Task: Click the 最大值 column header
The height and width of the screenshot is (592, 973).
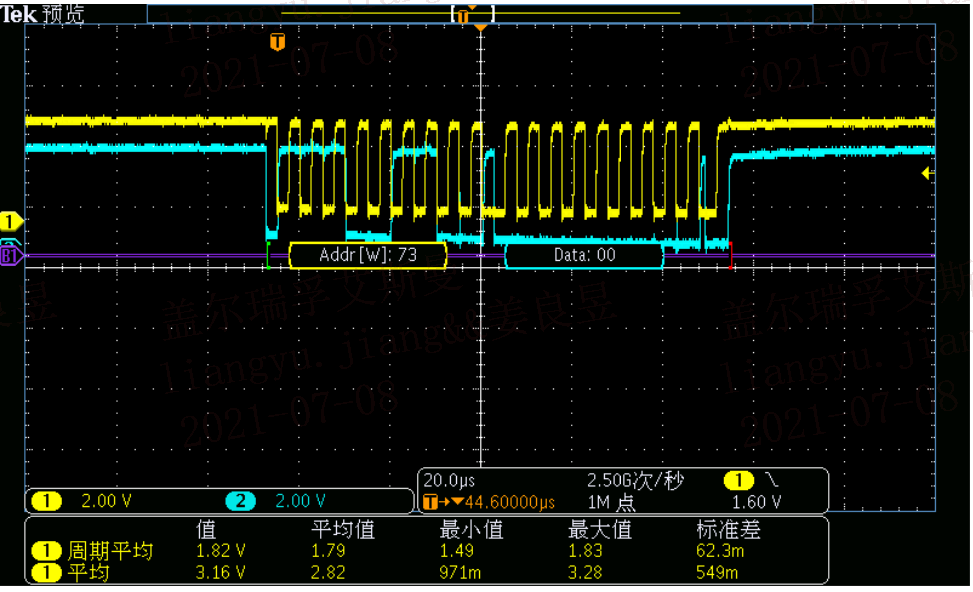Action: click(600, 529)
